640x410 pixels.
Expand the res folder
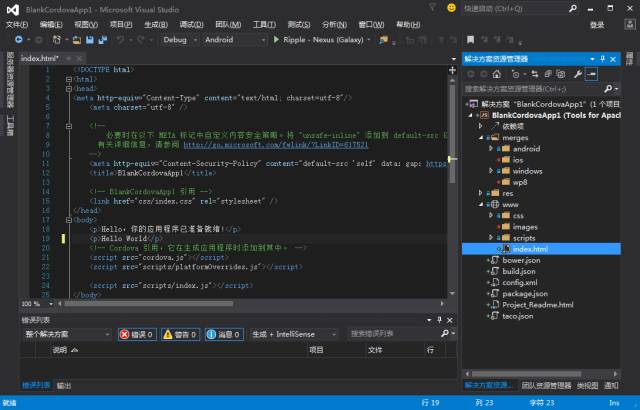(x=481, y=193)
